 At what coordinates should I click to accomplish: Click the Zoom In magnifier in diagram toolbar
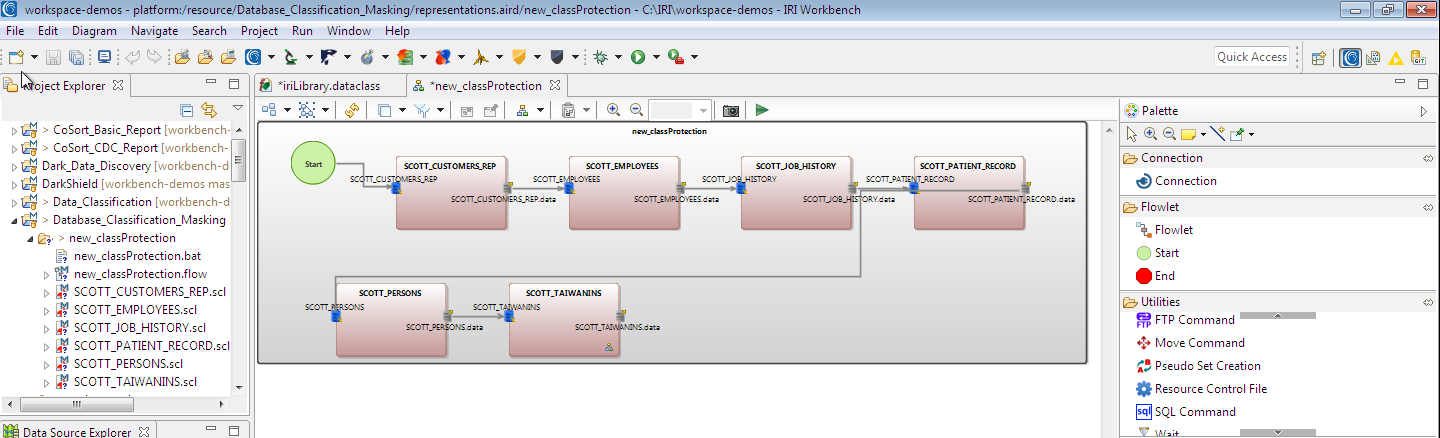(x=613, y=110)
